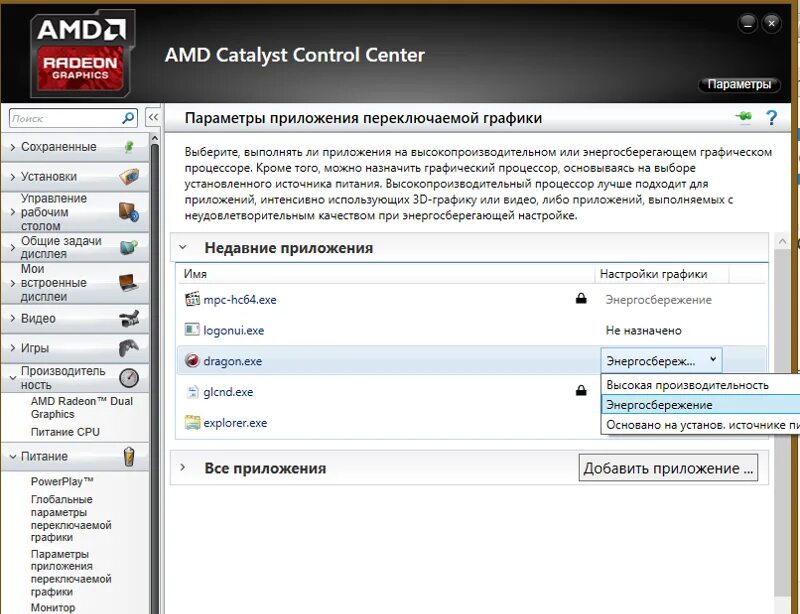The height and width of the screenshot is (614, 800).
Task: Expand Мои встроенные дисплеи category
Action: pyautogui.click(x=13, y=282)
